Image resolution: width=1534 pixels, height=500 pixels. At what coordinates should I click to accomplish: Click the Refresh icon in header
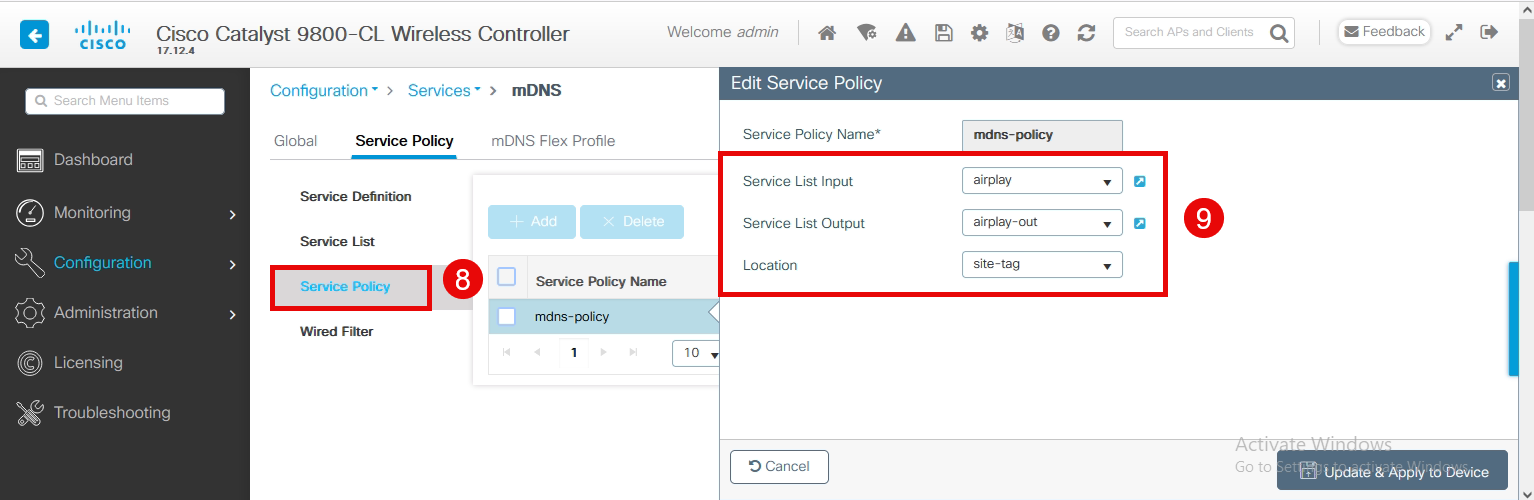point(1086,33)
